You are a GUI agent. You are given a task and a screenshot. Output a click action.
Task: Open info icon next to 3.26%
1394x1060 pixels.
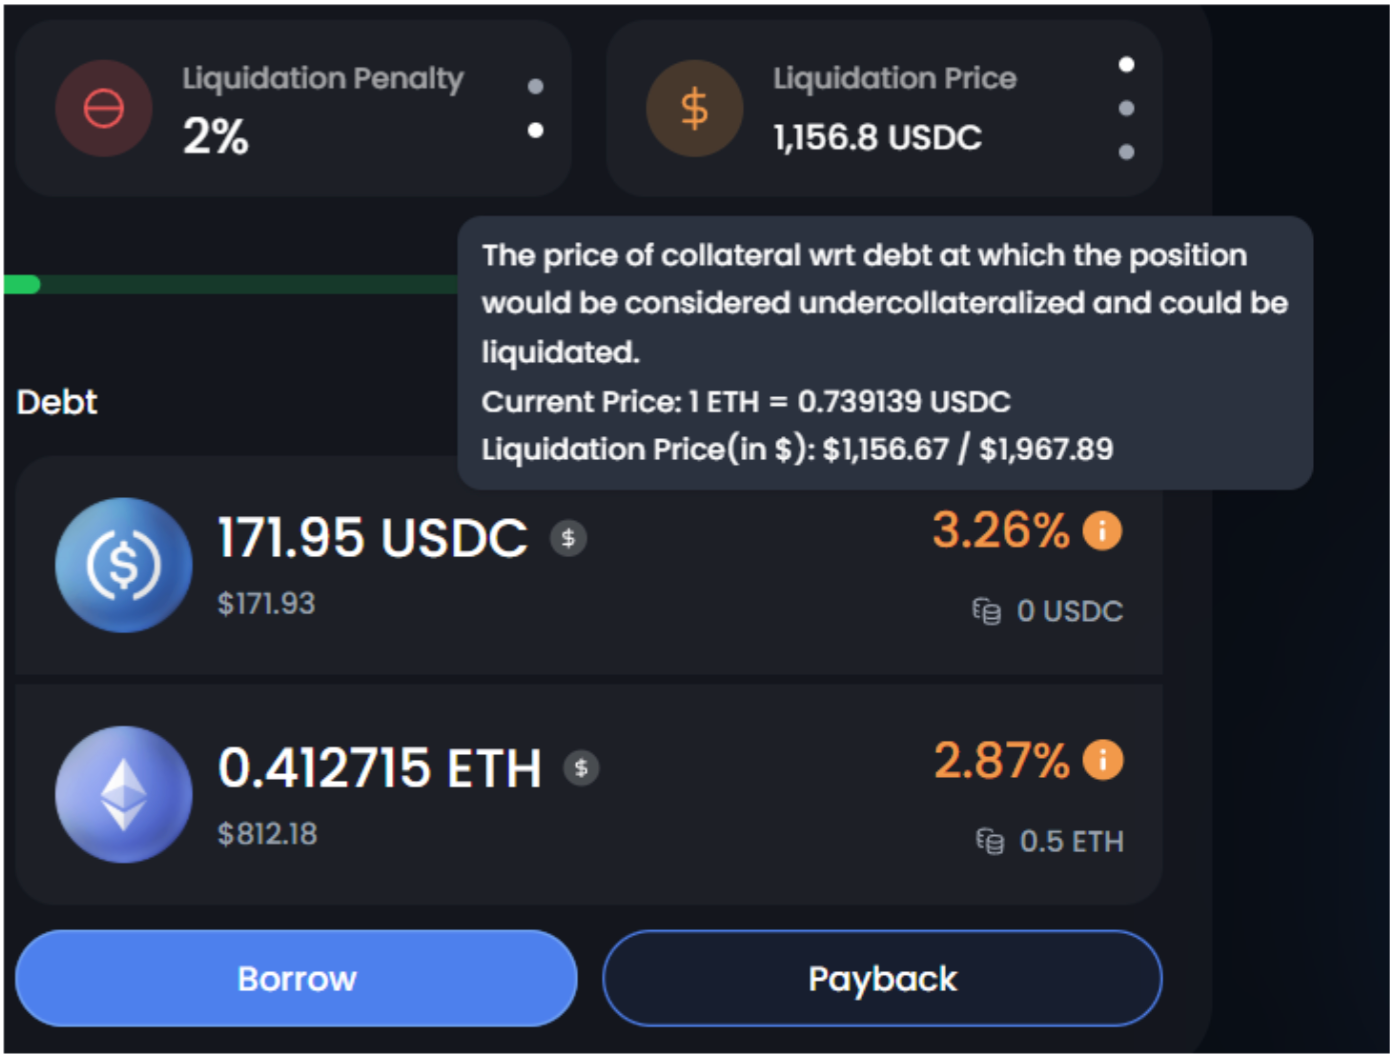click(x=1103, y=531)
